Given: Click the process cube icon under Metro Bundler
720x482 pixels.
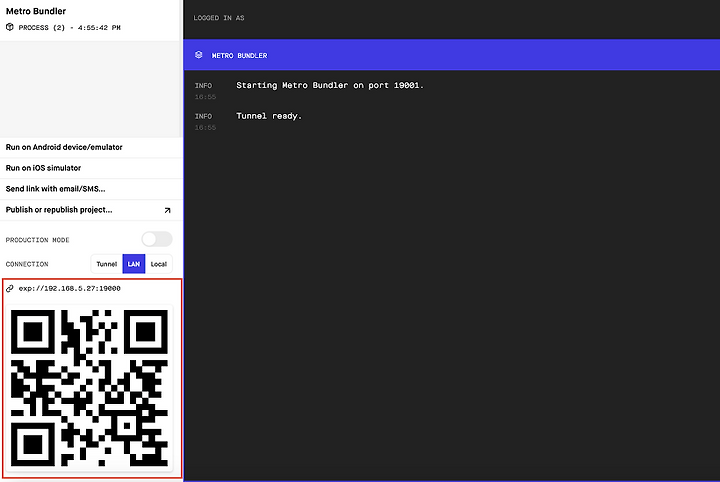Looking at the screenshot, I should [x=10, y=27].
